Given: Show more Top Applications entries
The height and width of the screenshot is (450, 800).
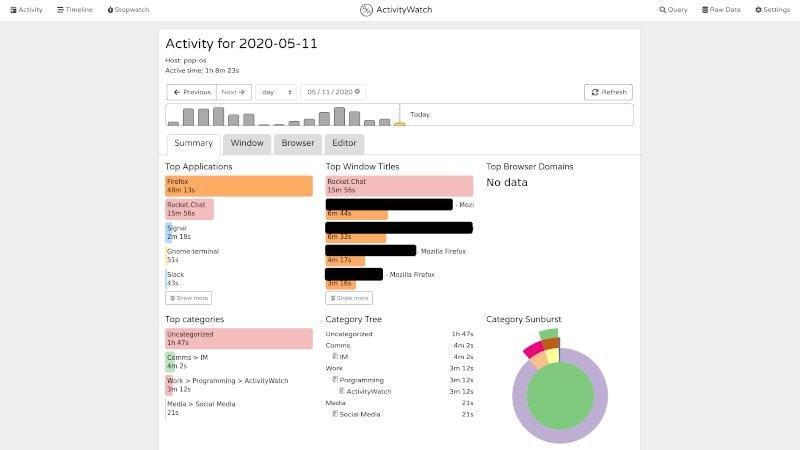Looking at the screenshot, I should coord(188,298).
